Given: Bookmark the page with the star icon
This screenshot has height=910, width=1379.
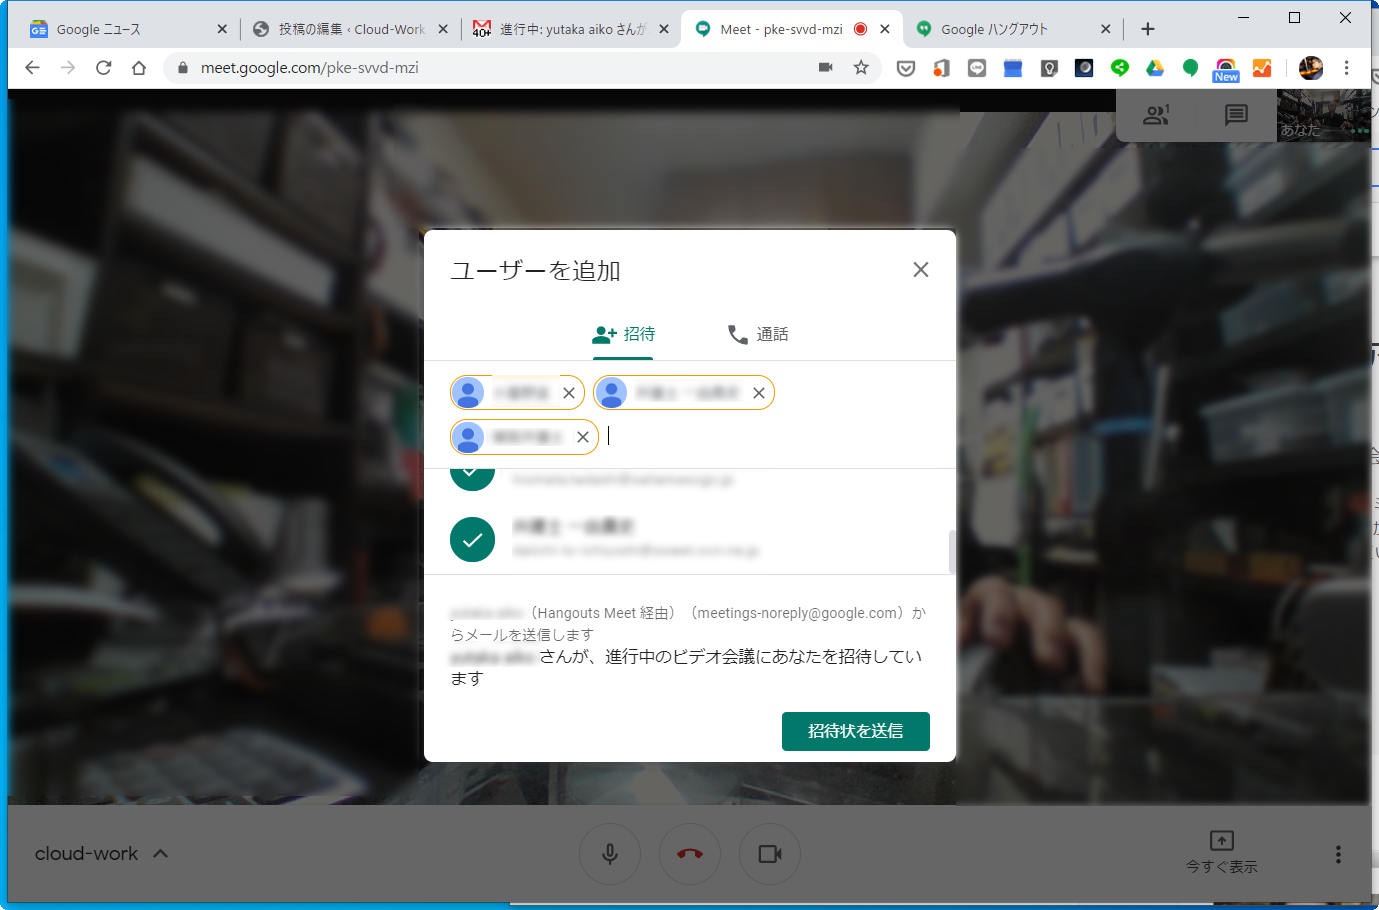Looking at the screenshot, I should 861,68.
